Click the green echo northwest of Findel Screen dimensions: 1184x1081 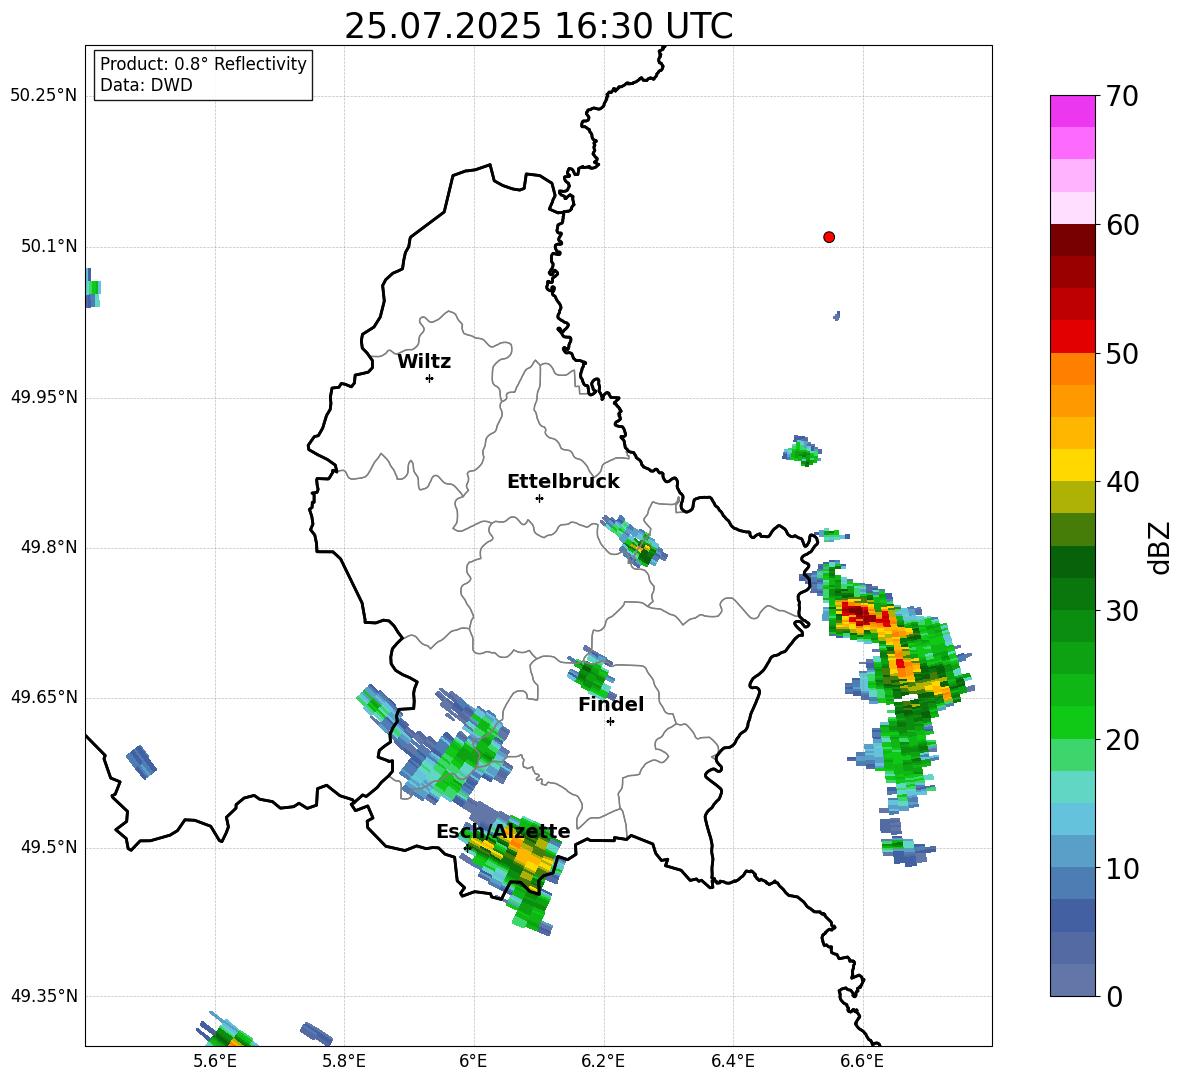click(591, 672)
